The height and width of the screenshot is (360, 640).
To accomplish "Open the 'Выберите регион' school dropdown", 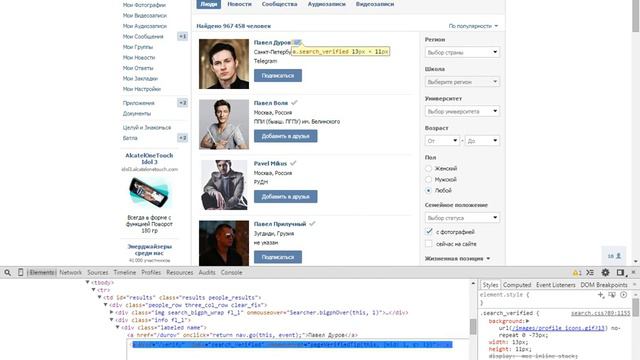I will [x=462, y=82].
